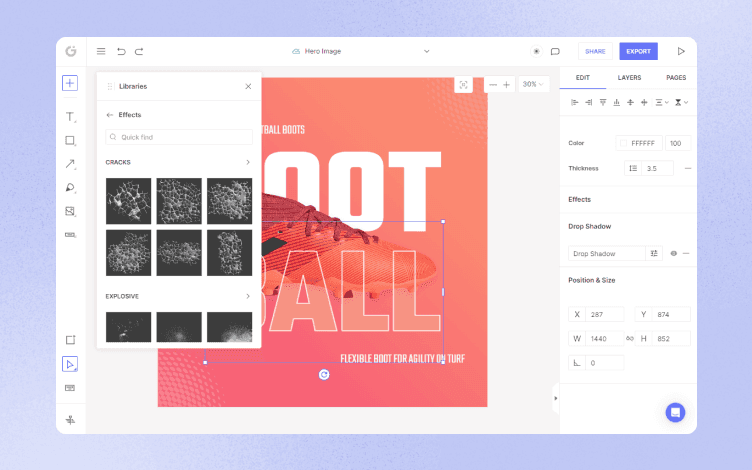
Task: Open the hourglass-shaped tidy dropdown
Action: pyautogui.click(x=681, y=102)
